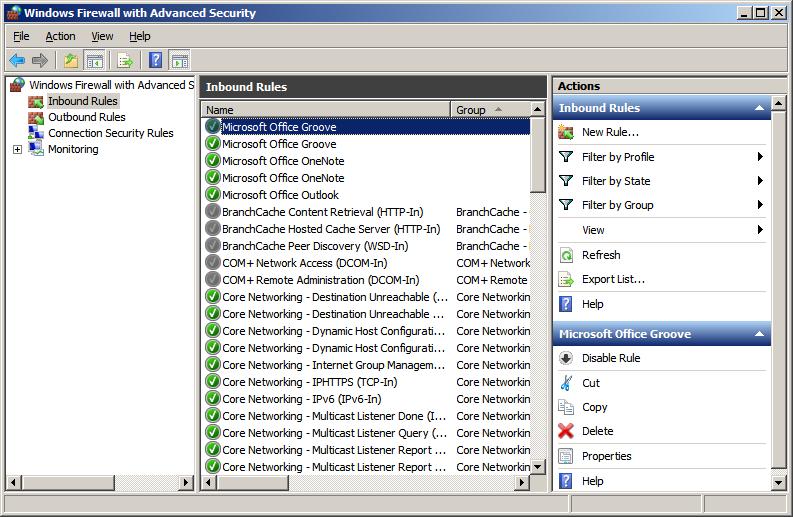Screen dimensions: 793x517
Task: Click the Delete action link
Action: 597,431
